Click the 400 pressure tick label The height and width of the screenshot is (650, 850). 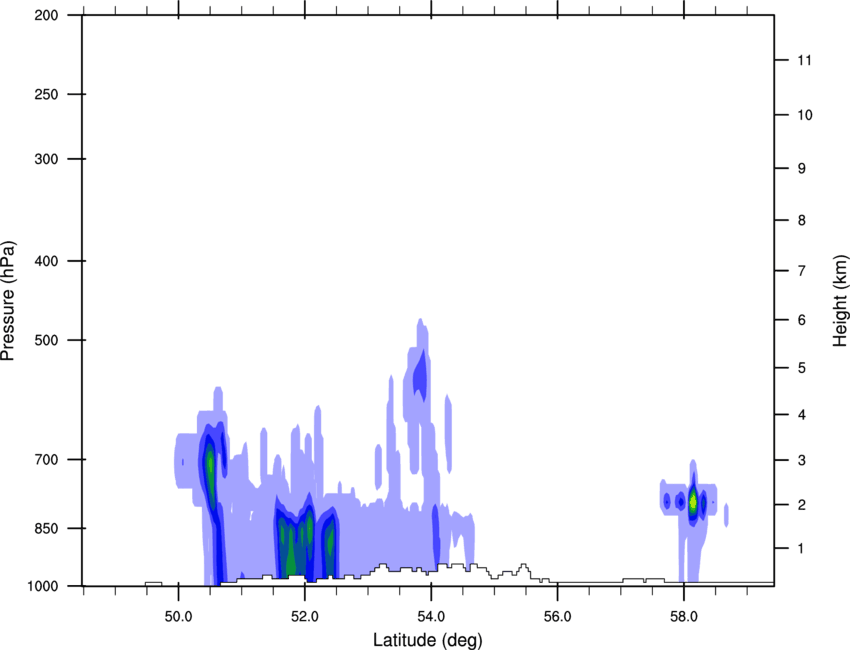pos(46,261)
